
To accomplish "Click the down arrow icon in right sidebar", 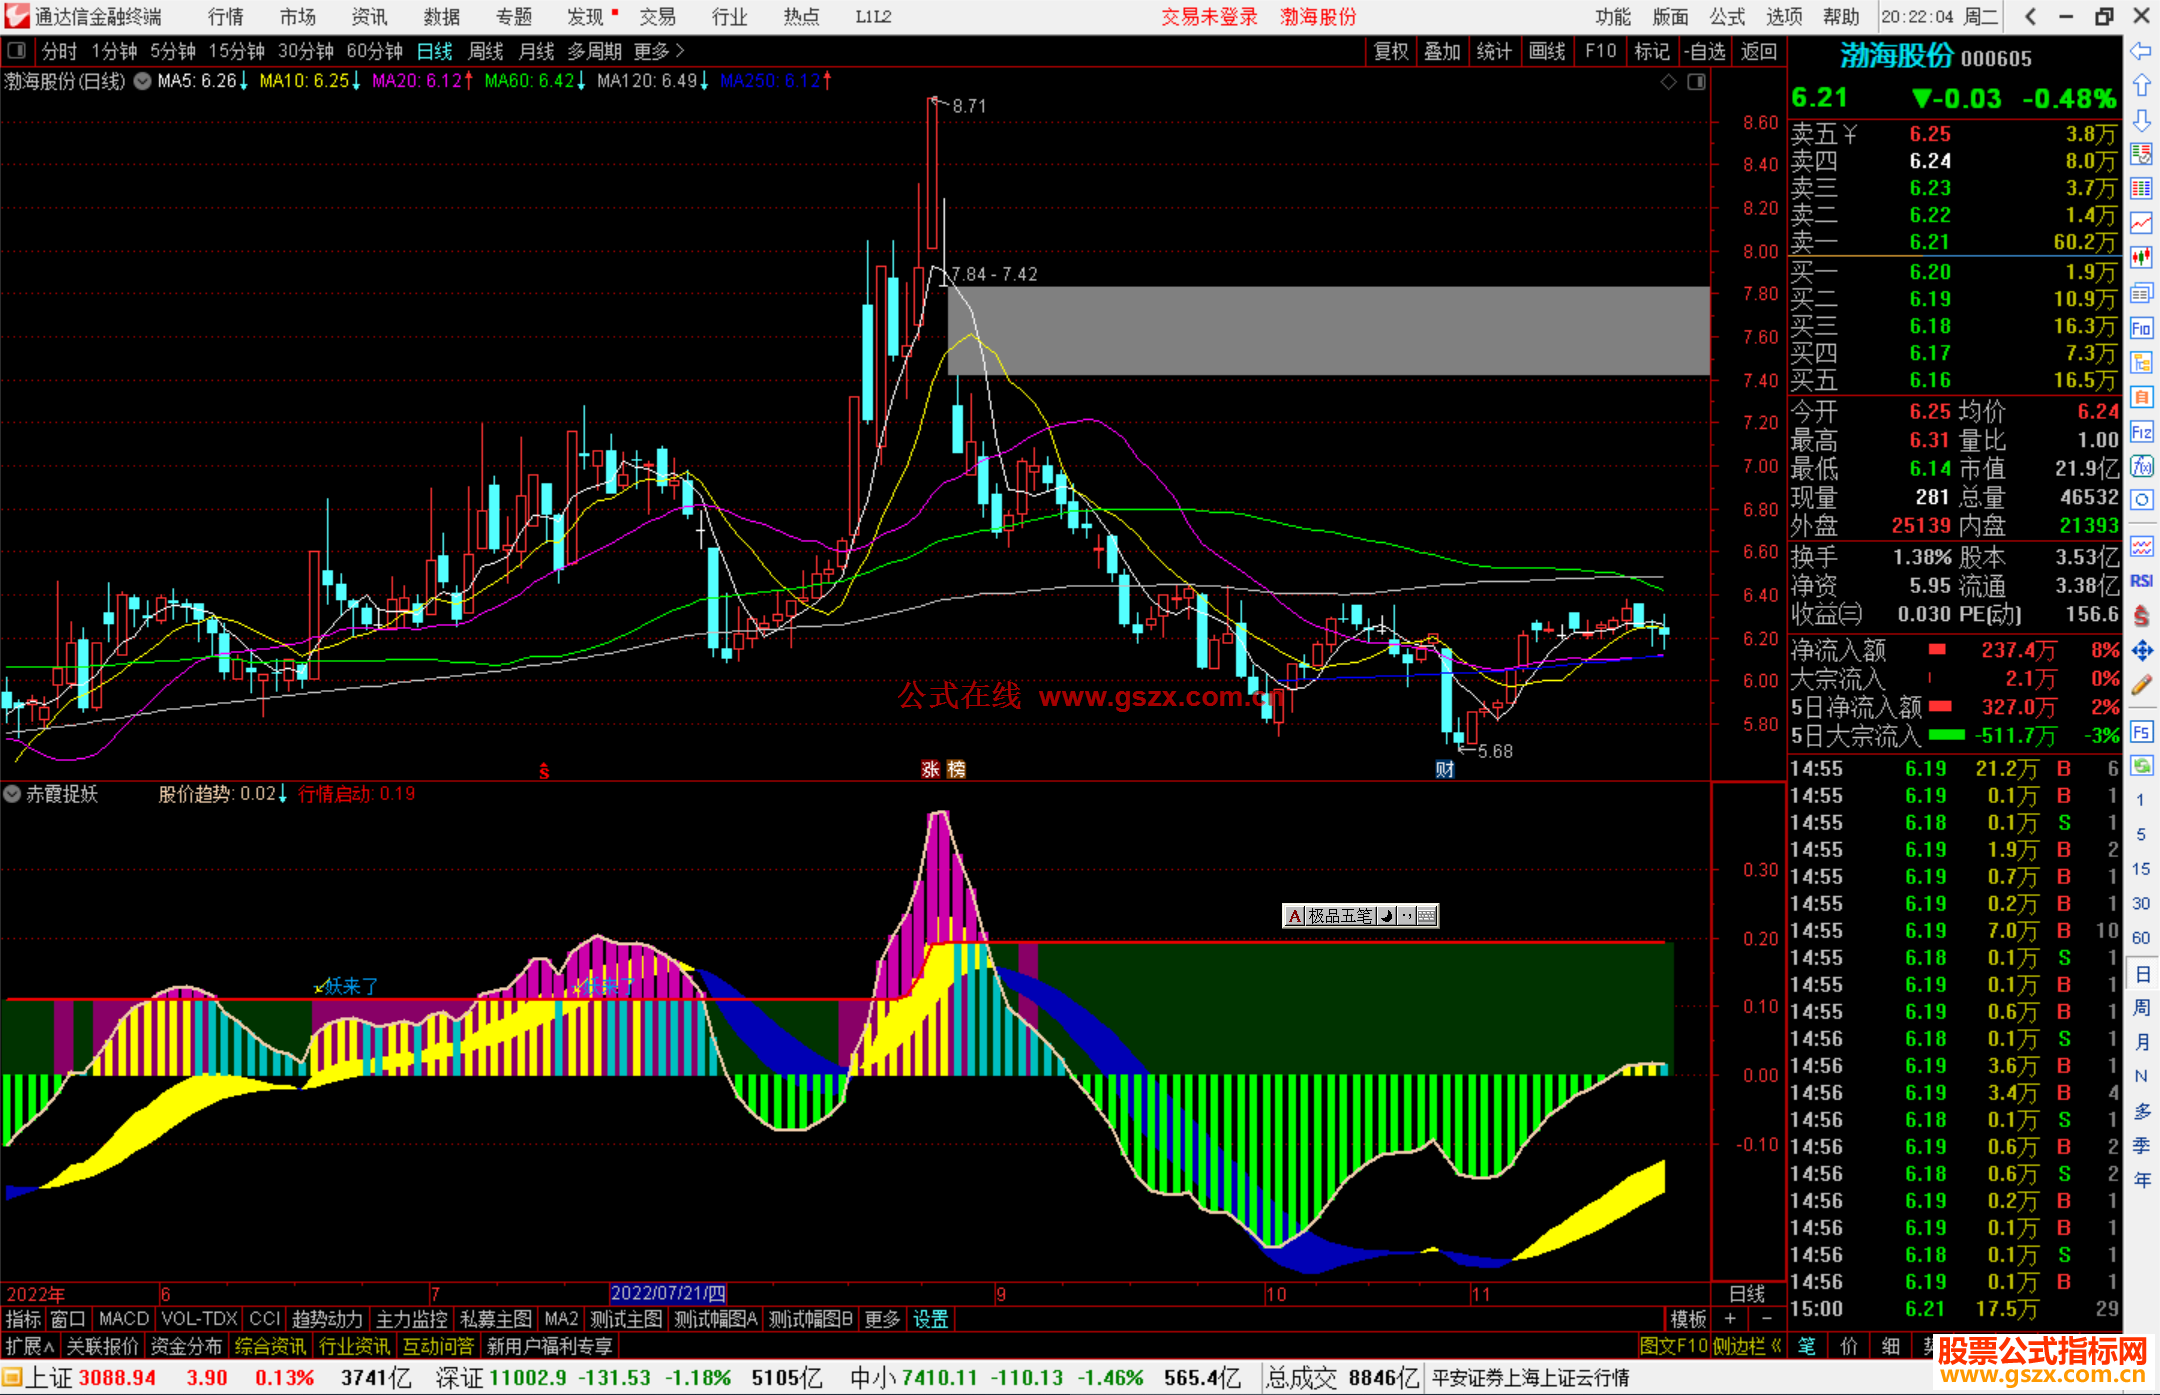I will tap(2141, 121).
